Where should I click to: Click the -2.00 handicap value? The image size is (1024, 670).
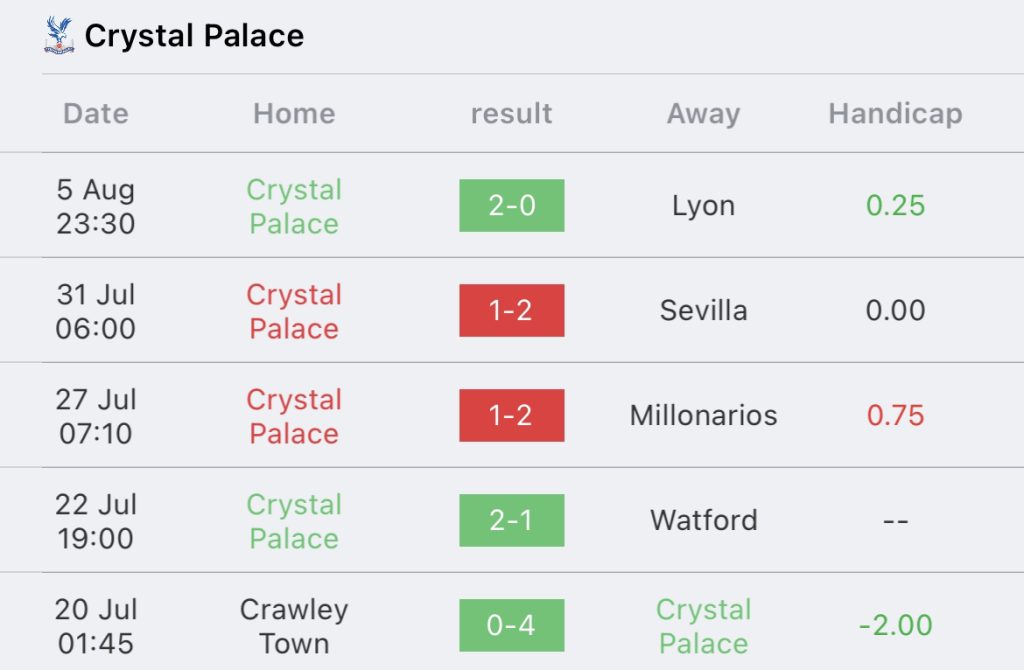click(895, 626)
